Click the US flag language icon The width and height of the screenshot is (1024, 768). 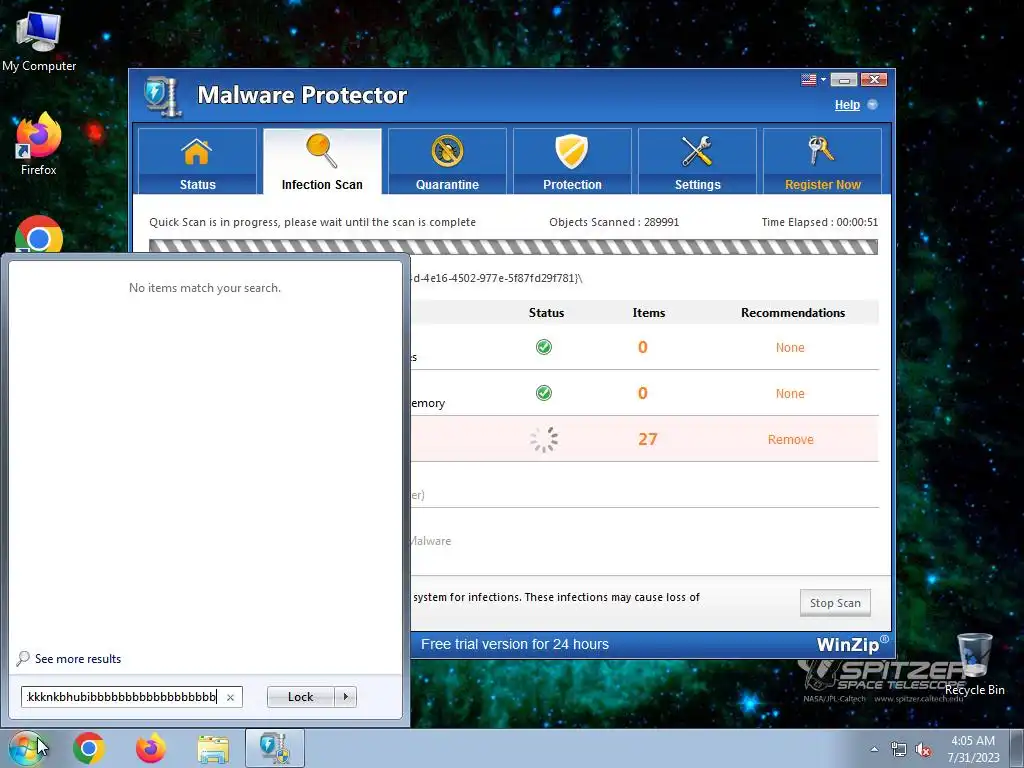[808, 80]
